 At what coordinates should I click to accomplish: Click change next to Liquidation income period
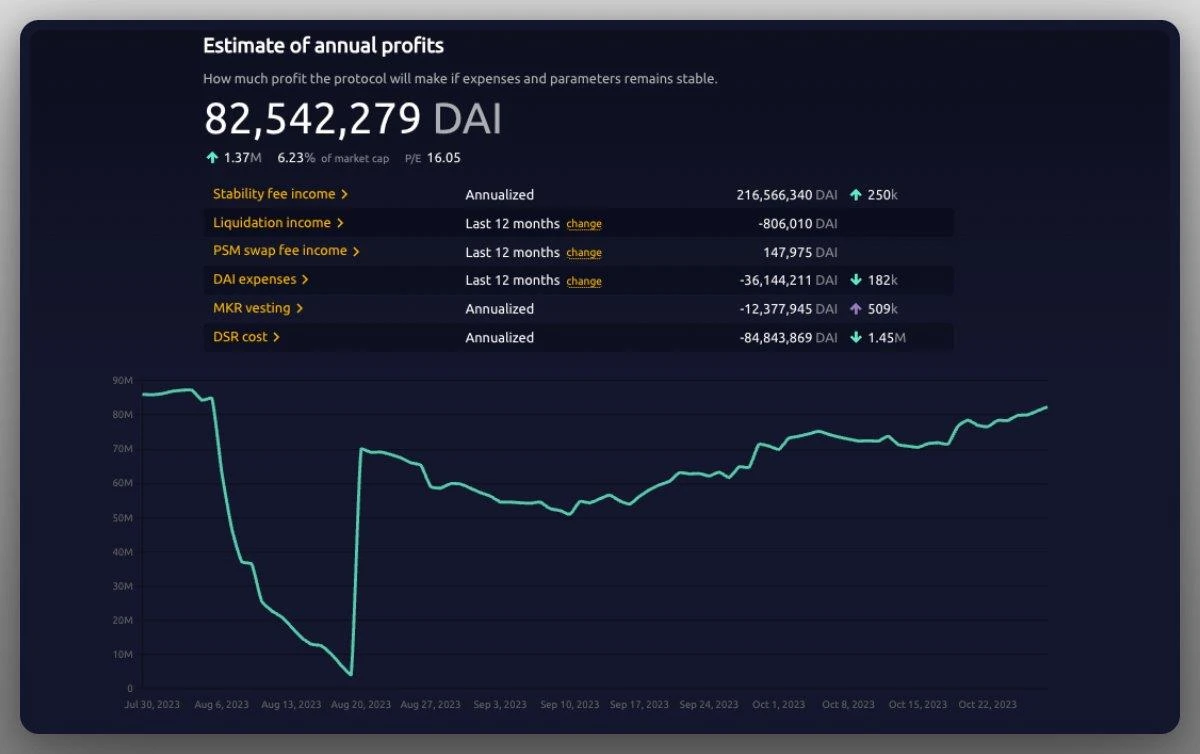point(584,224)
